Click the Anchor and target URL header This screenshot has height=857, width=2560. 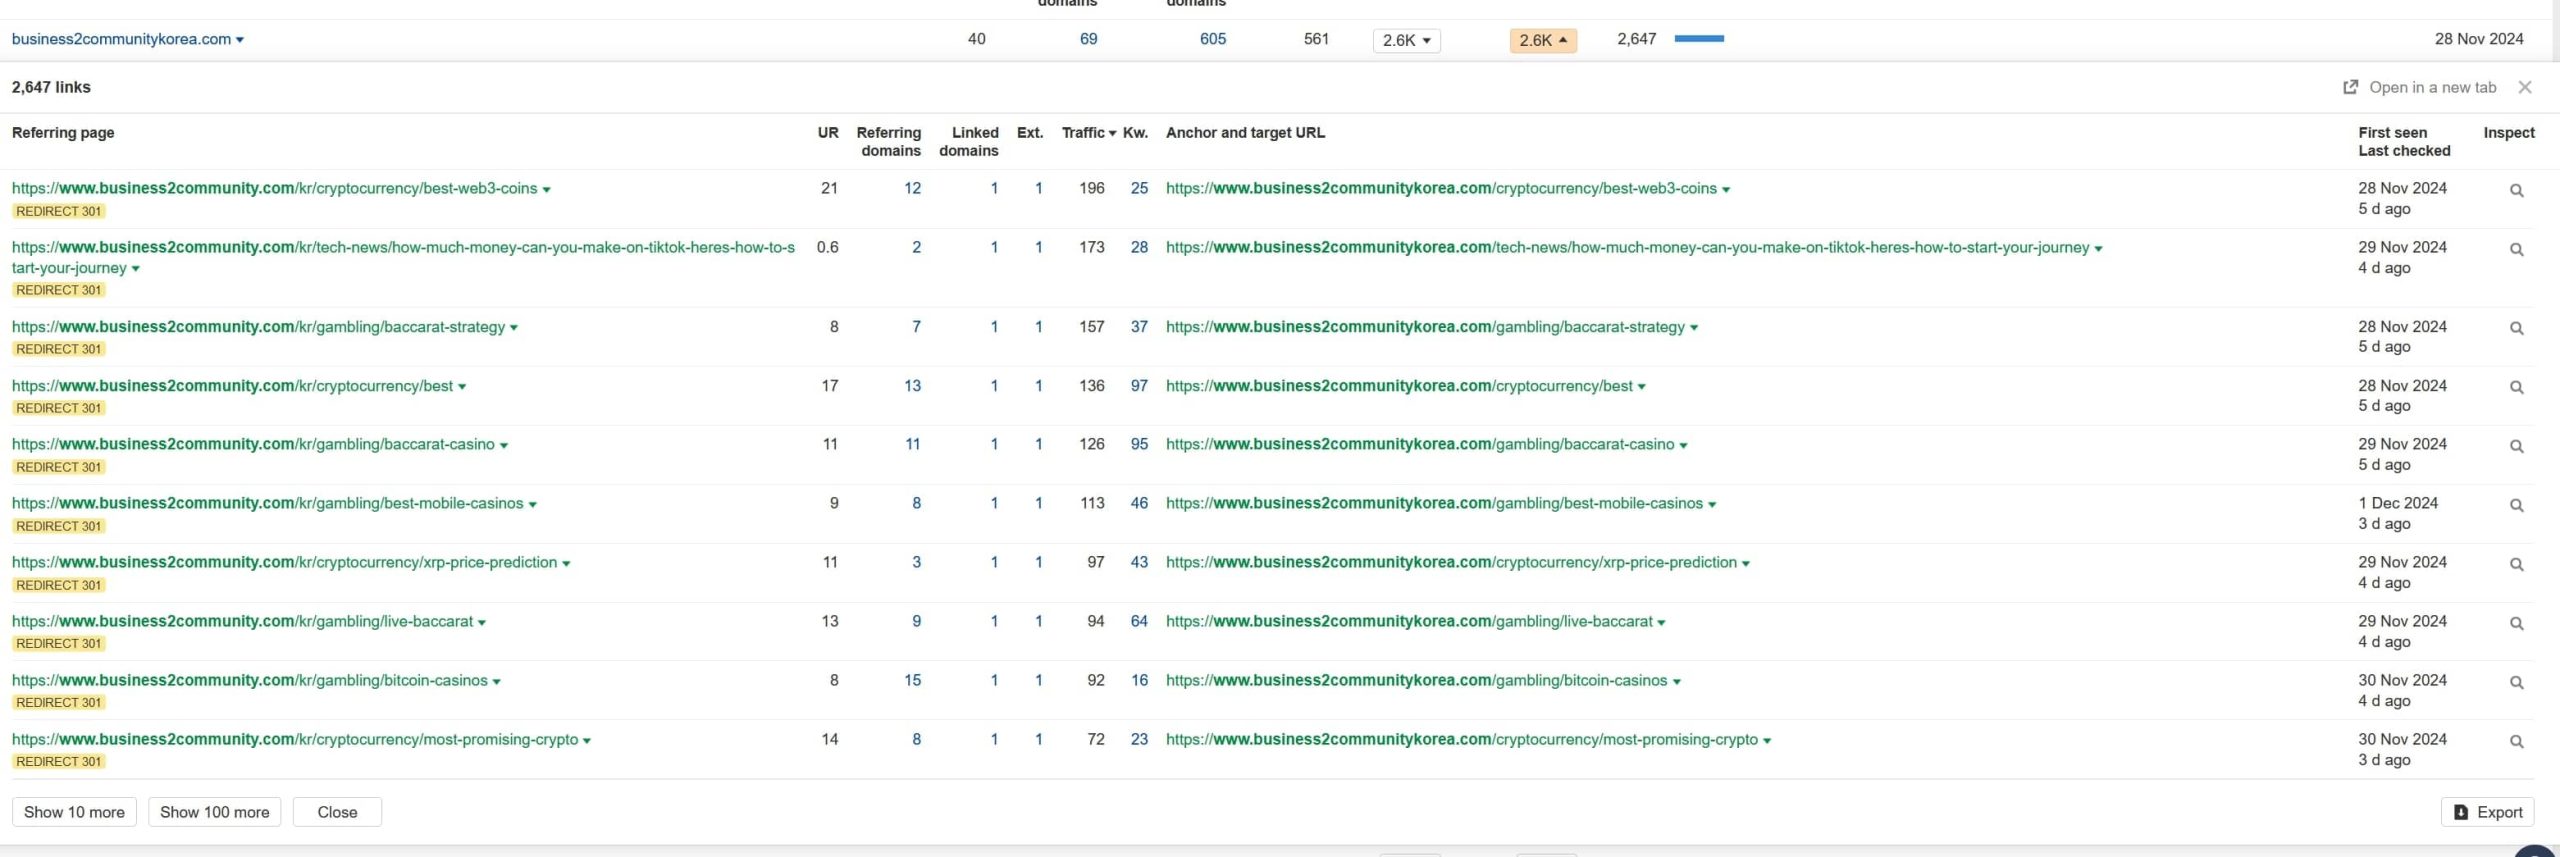click(x=1245, y=132)
